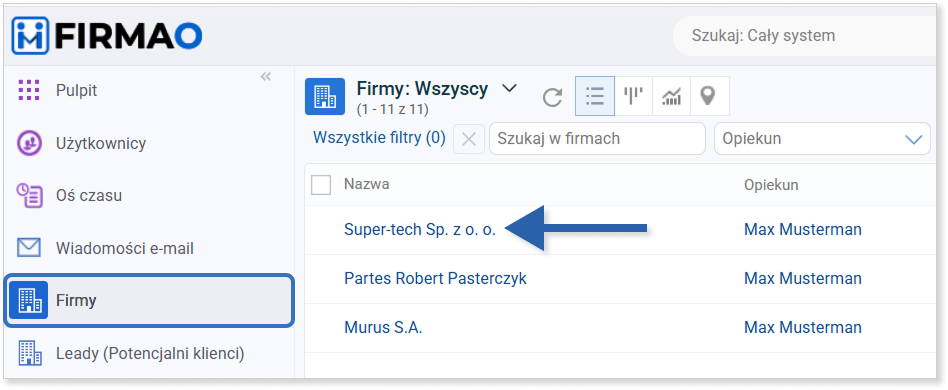Click the Szukaj w firmach search field

pyautogui.click(x=597, y=138)
